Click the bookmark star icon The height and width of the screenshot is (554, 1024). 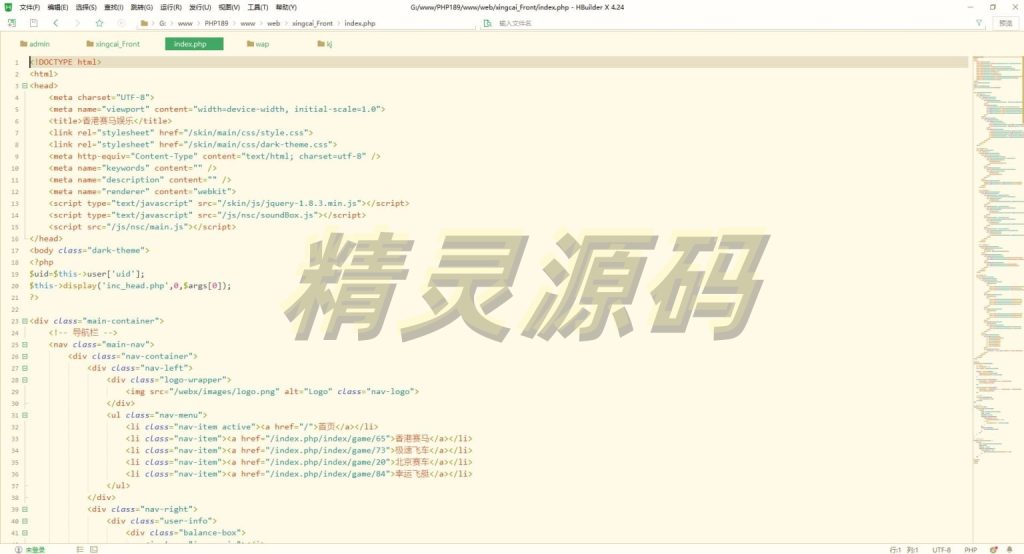tap(99, 23)
